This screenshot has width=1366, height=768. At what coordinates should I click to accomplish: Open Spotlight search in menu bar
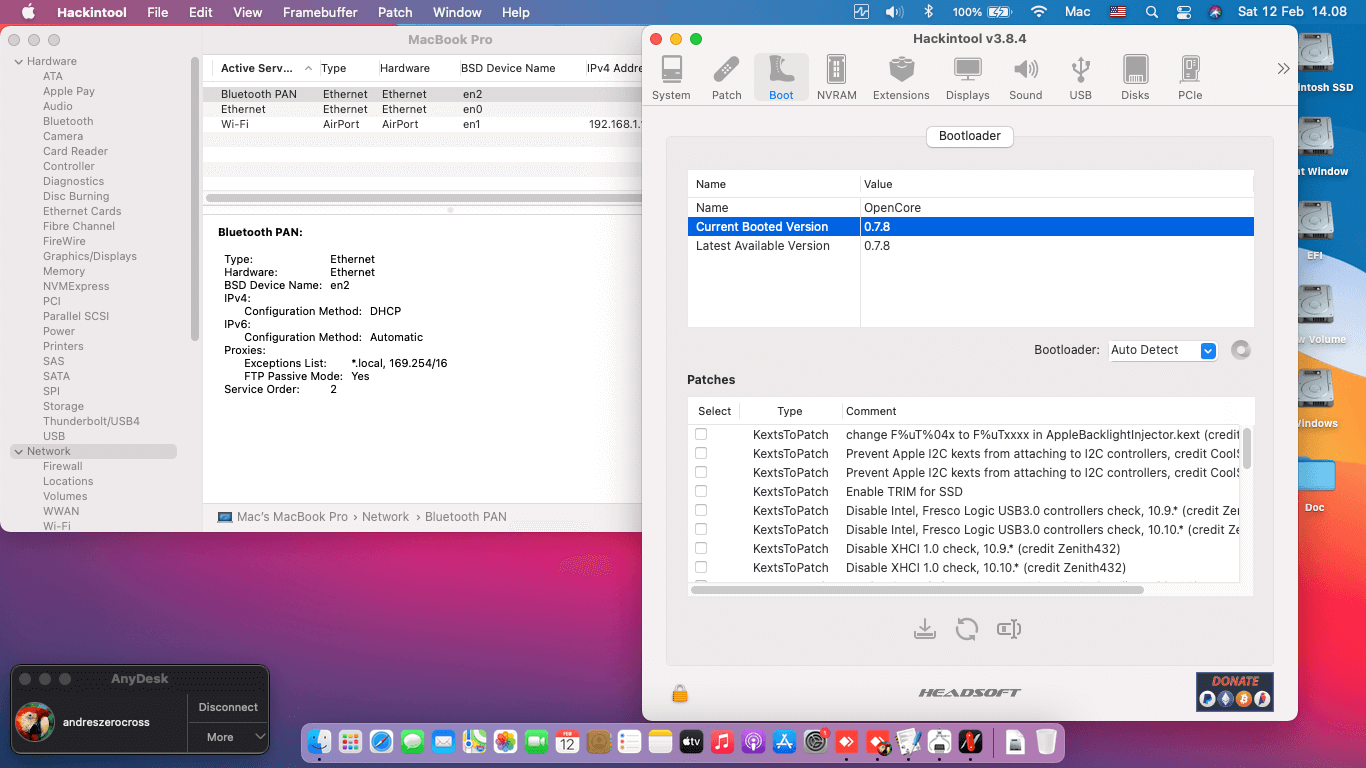coord(1152,12)
